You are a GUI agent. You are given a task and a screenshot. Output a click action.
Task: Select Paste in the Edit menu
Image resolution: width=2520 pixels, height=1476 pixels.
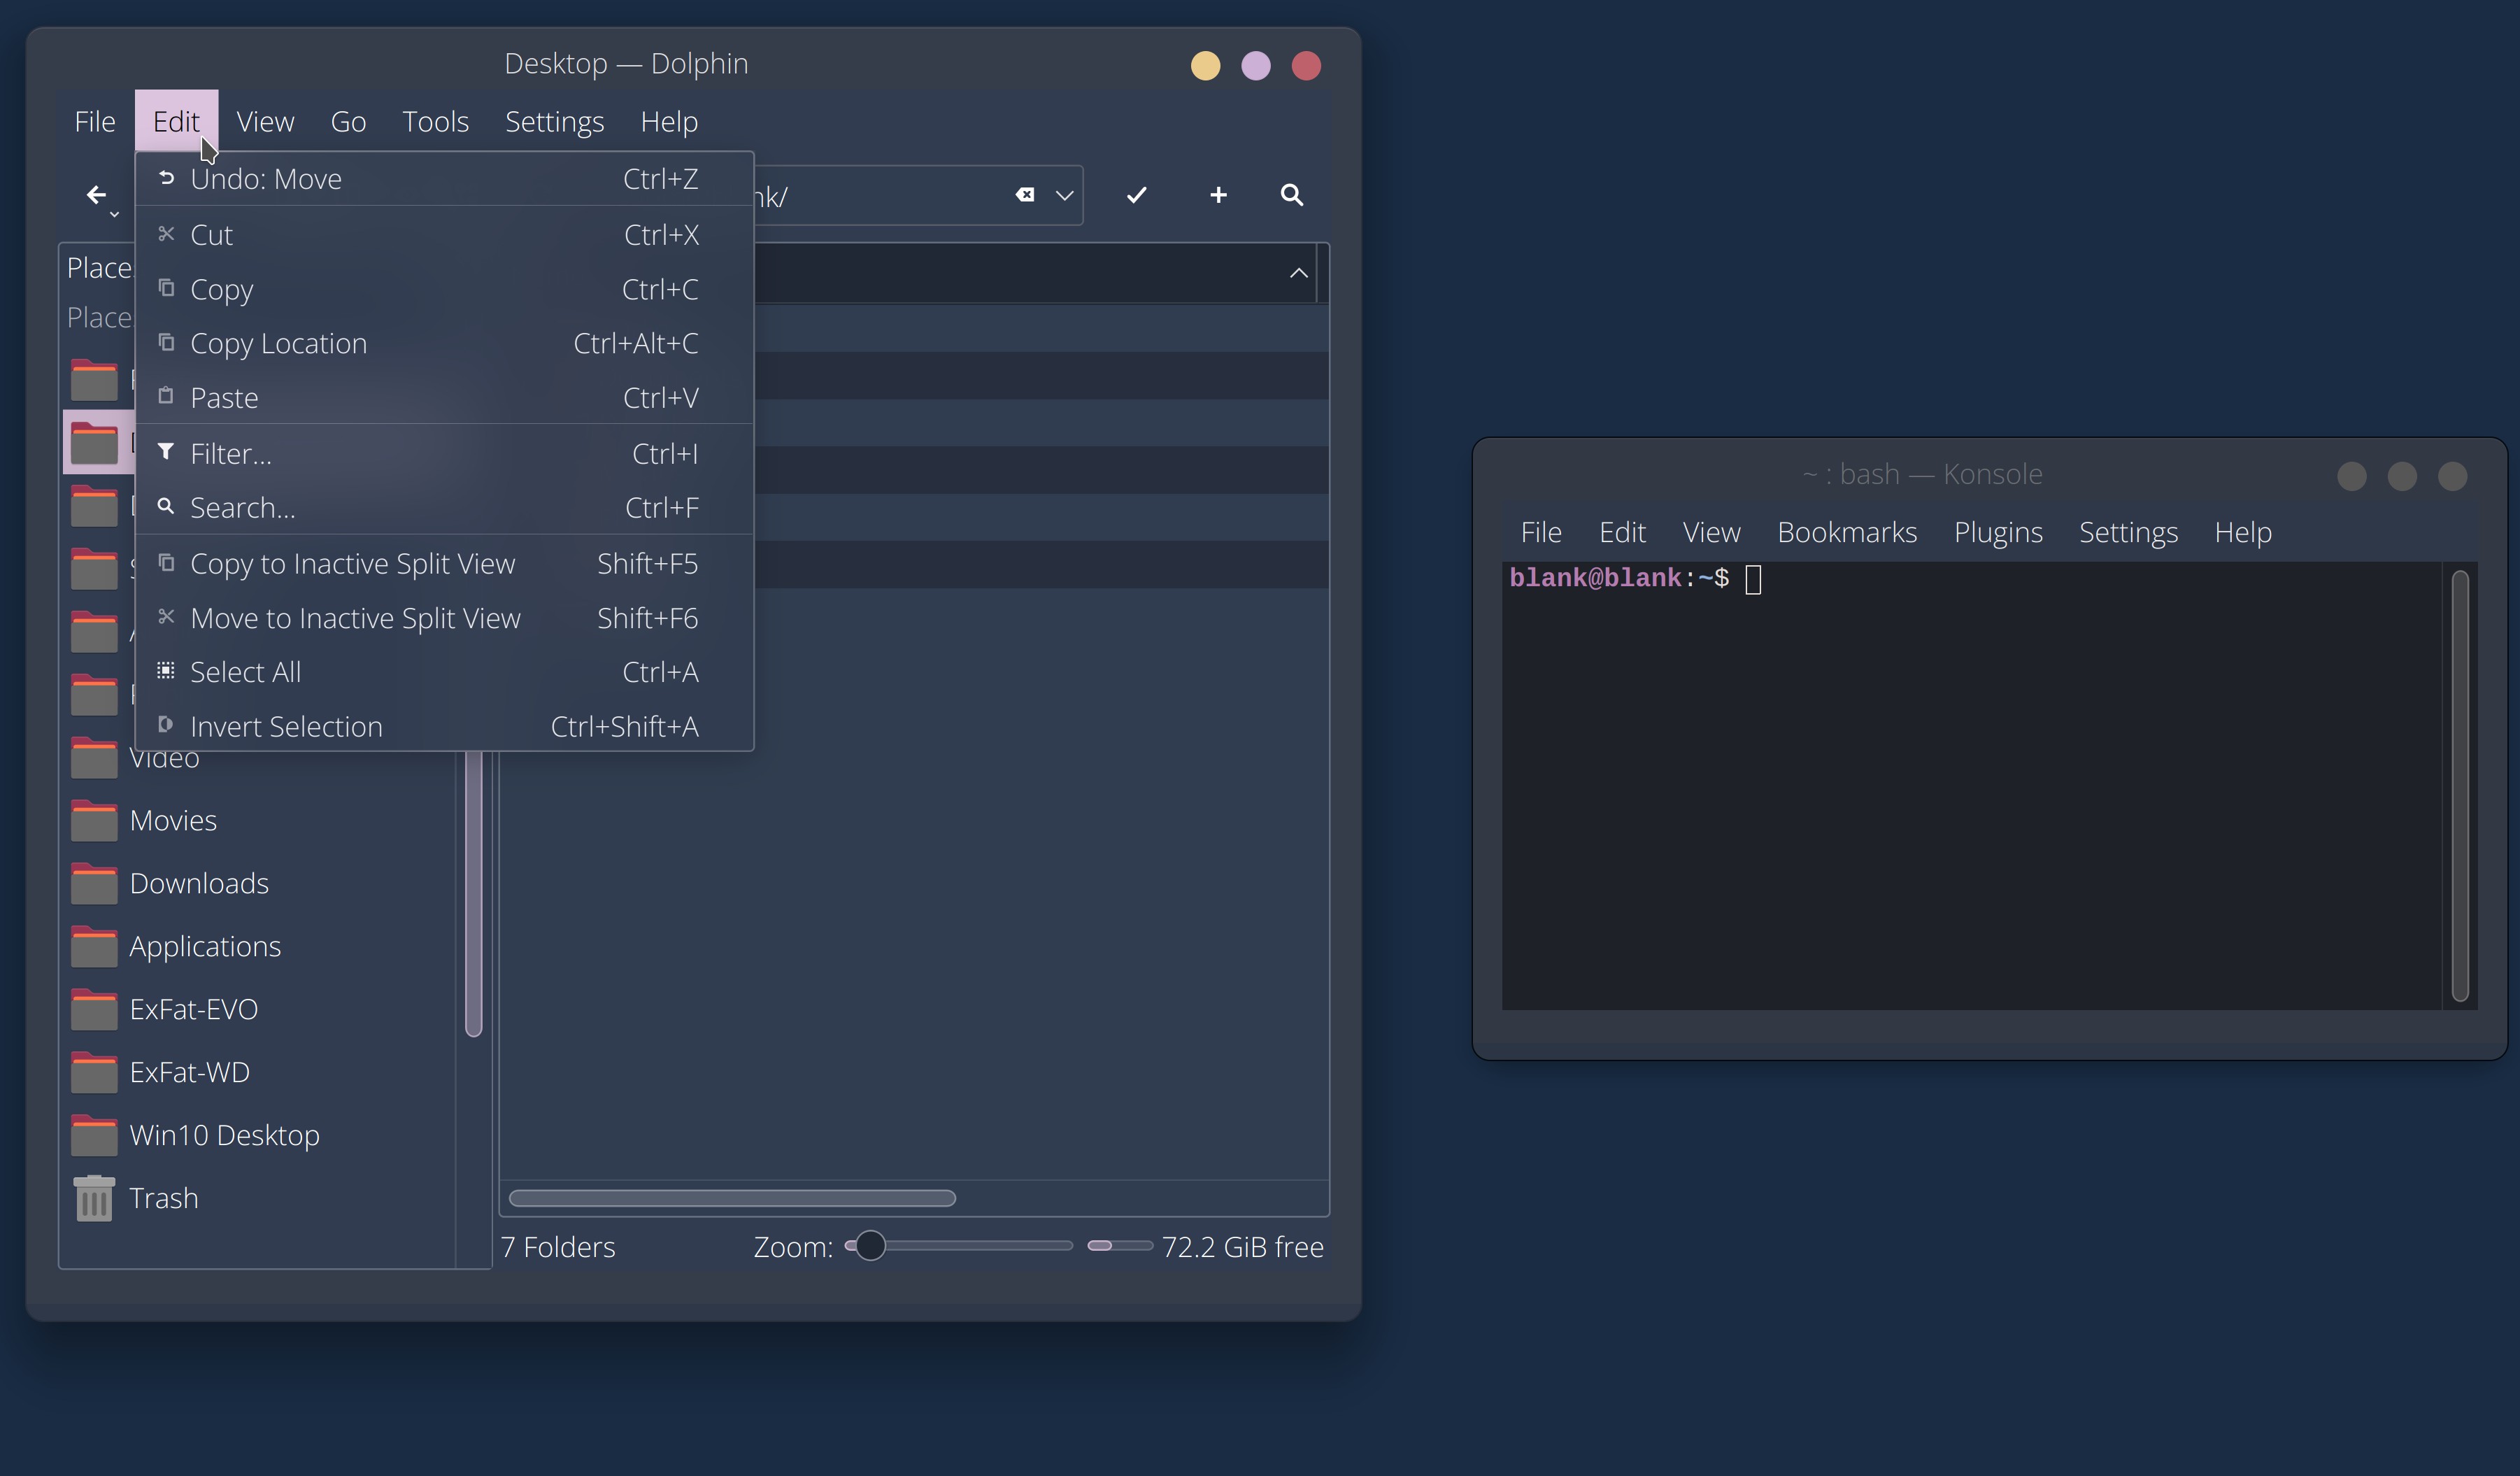[x=444, y=398]
